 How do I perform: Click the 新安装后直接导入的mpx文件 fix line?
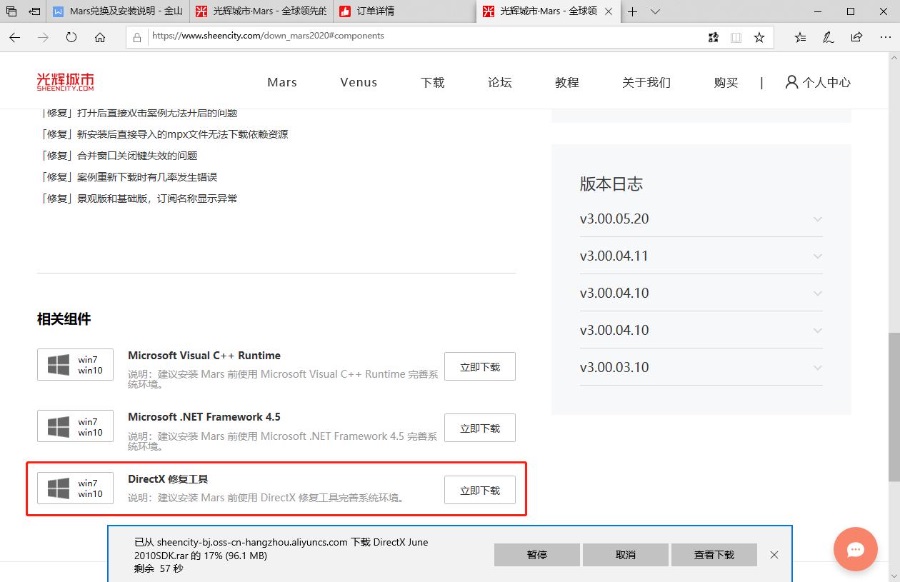tap(164, 134)
